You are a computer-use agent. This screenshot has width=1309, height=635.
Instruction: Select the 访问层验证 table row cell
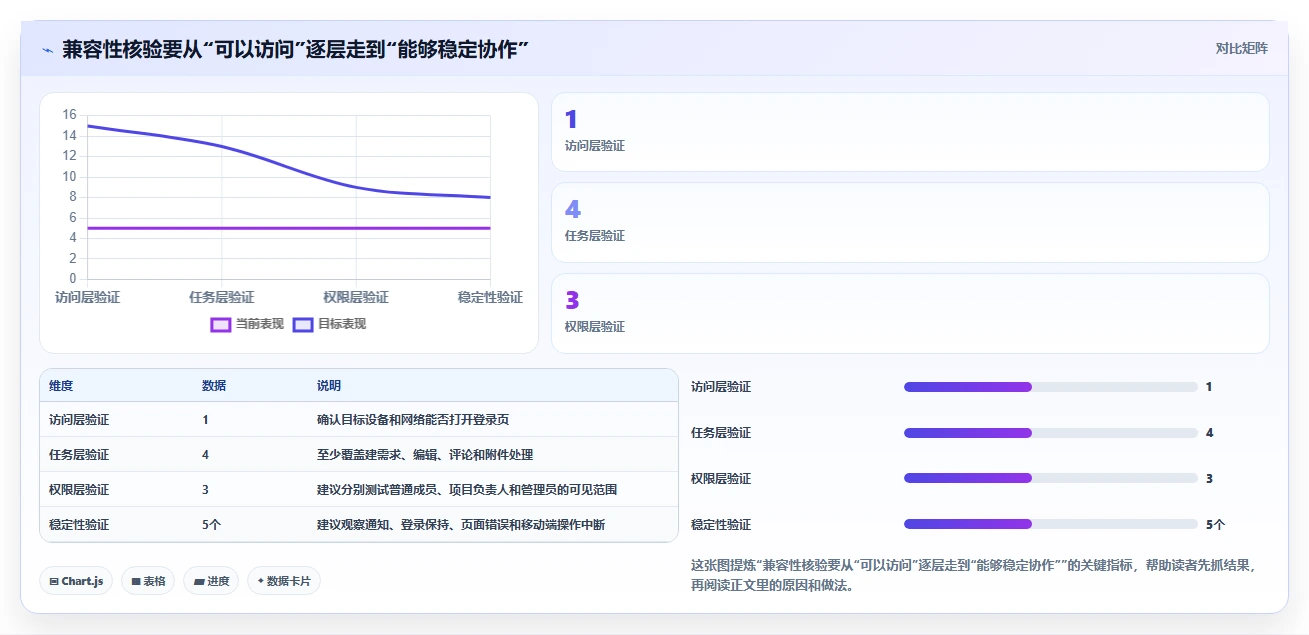point(79,420)
